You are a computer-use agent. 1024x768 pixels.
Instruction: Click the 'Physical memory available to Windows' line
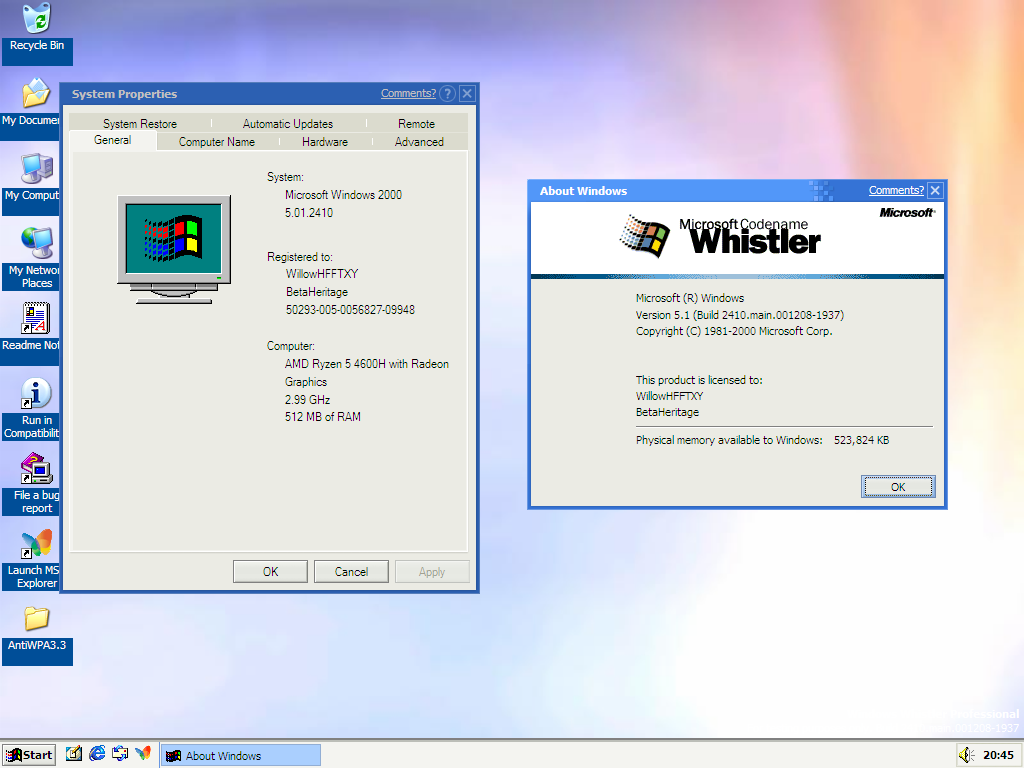pos(763,440)
